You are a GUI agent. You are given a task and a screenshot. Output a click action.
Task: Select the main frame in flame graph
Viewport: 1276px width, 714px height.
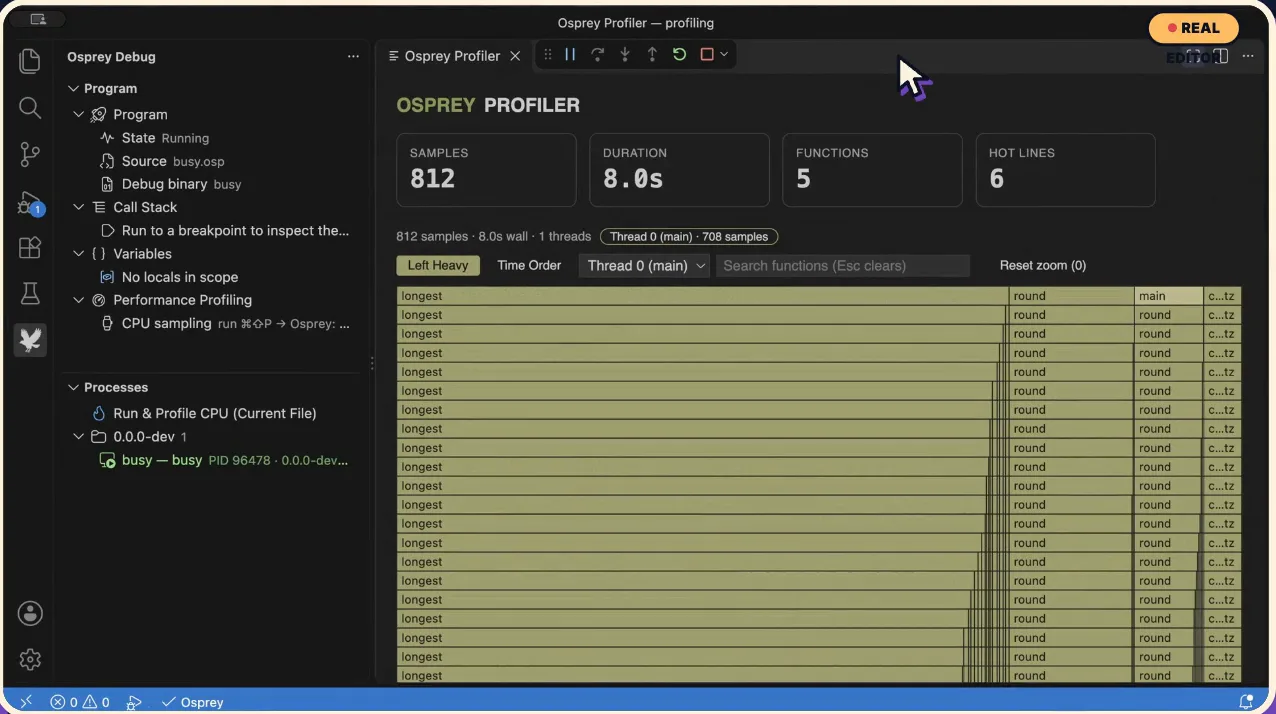tap(1168, 296)
